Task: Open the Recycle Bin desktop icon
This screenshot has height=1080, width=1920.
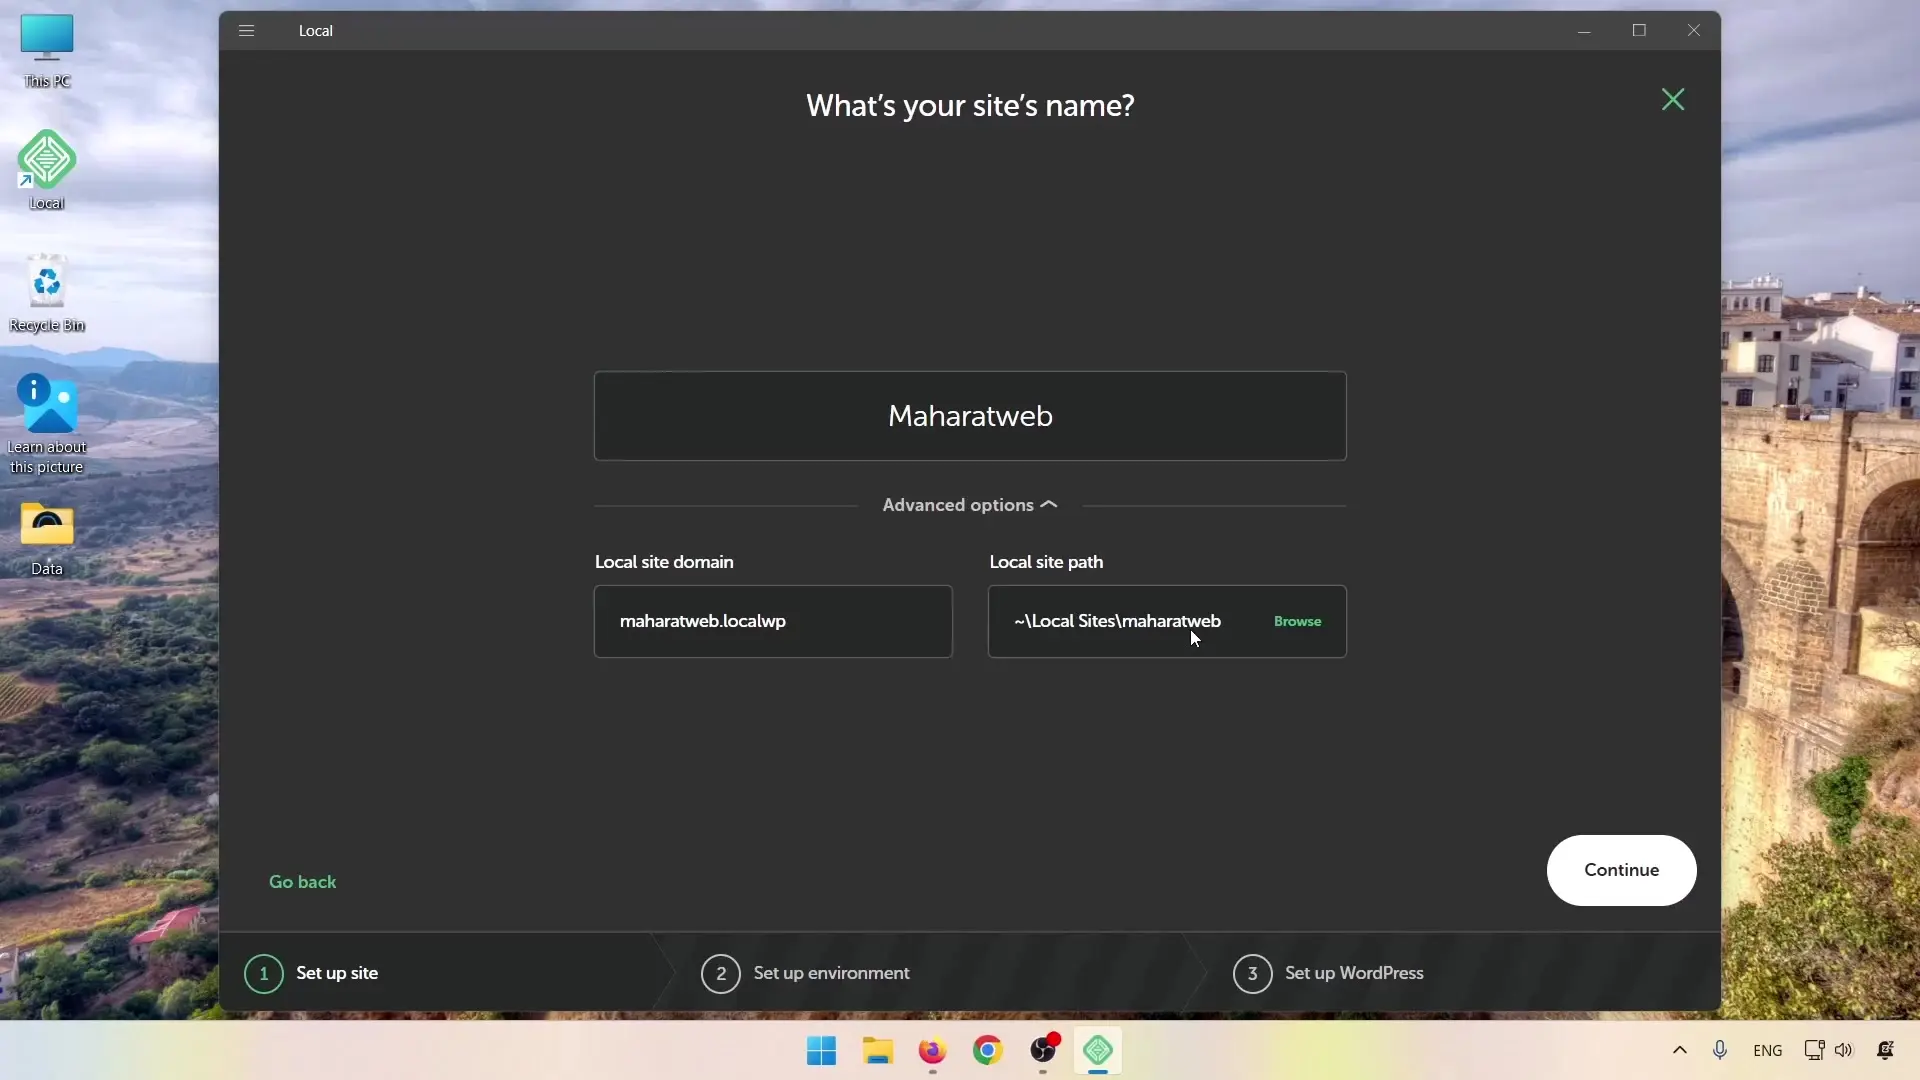Action: (47, 293)
